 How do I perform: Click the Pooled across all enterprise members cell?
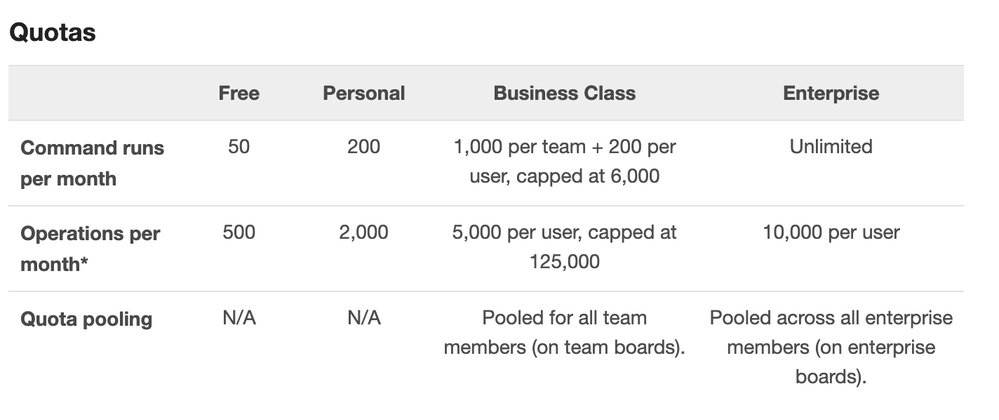pyautogui.click(x=831, y=347)
